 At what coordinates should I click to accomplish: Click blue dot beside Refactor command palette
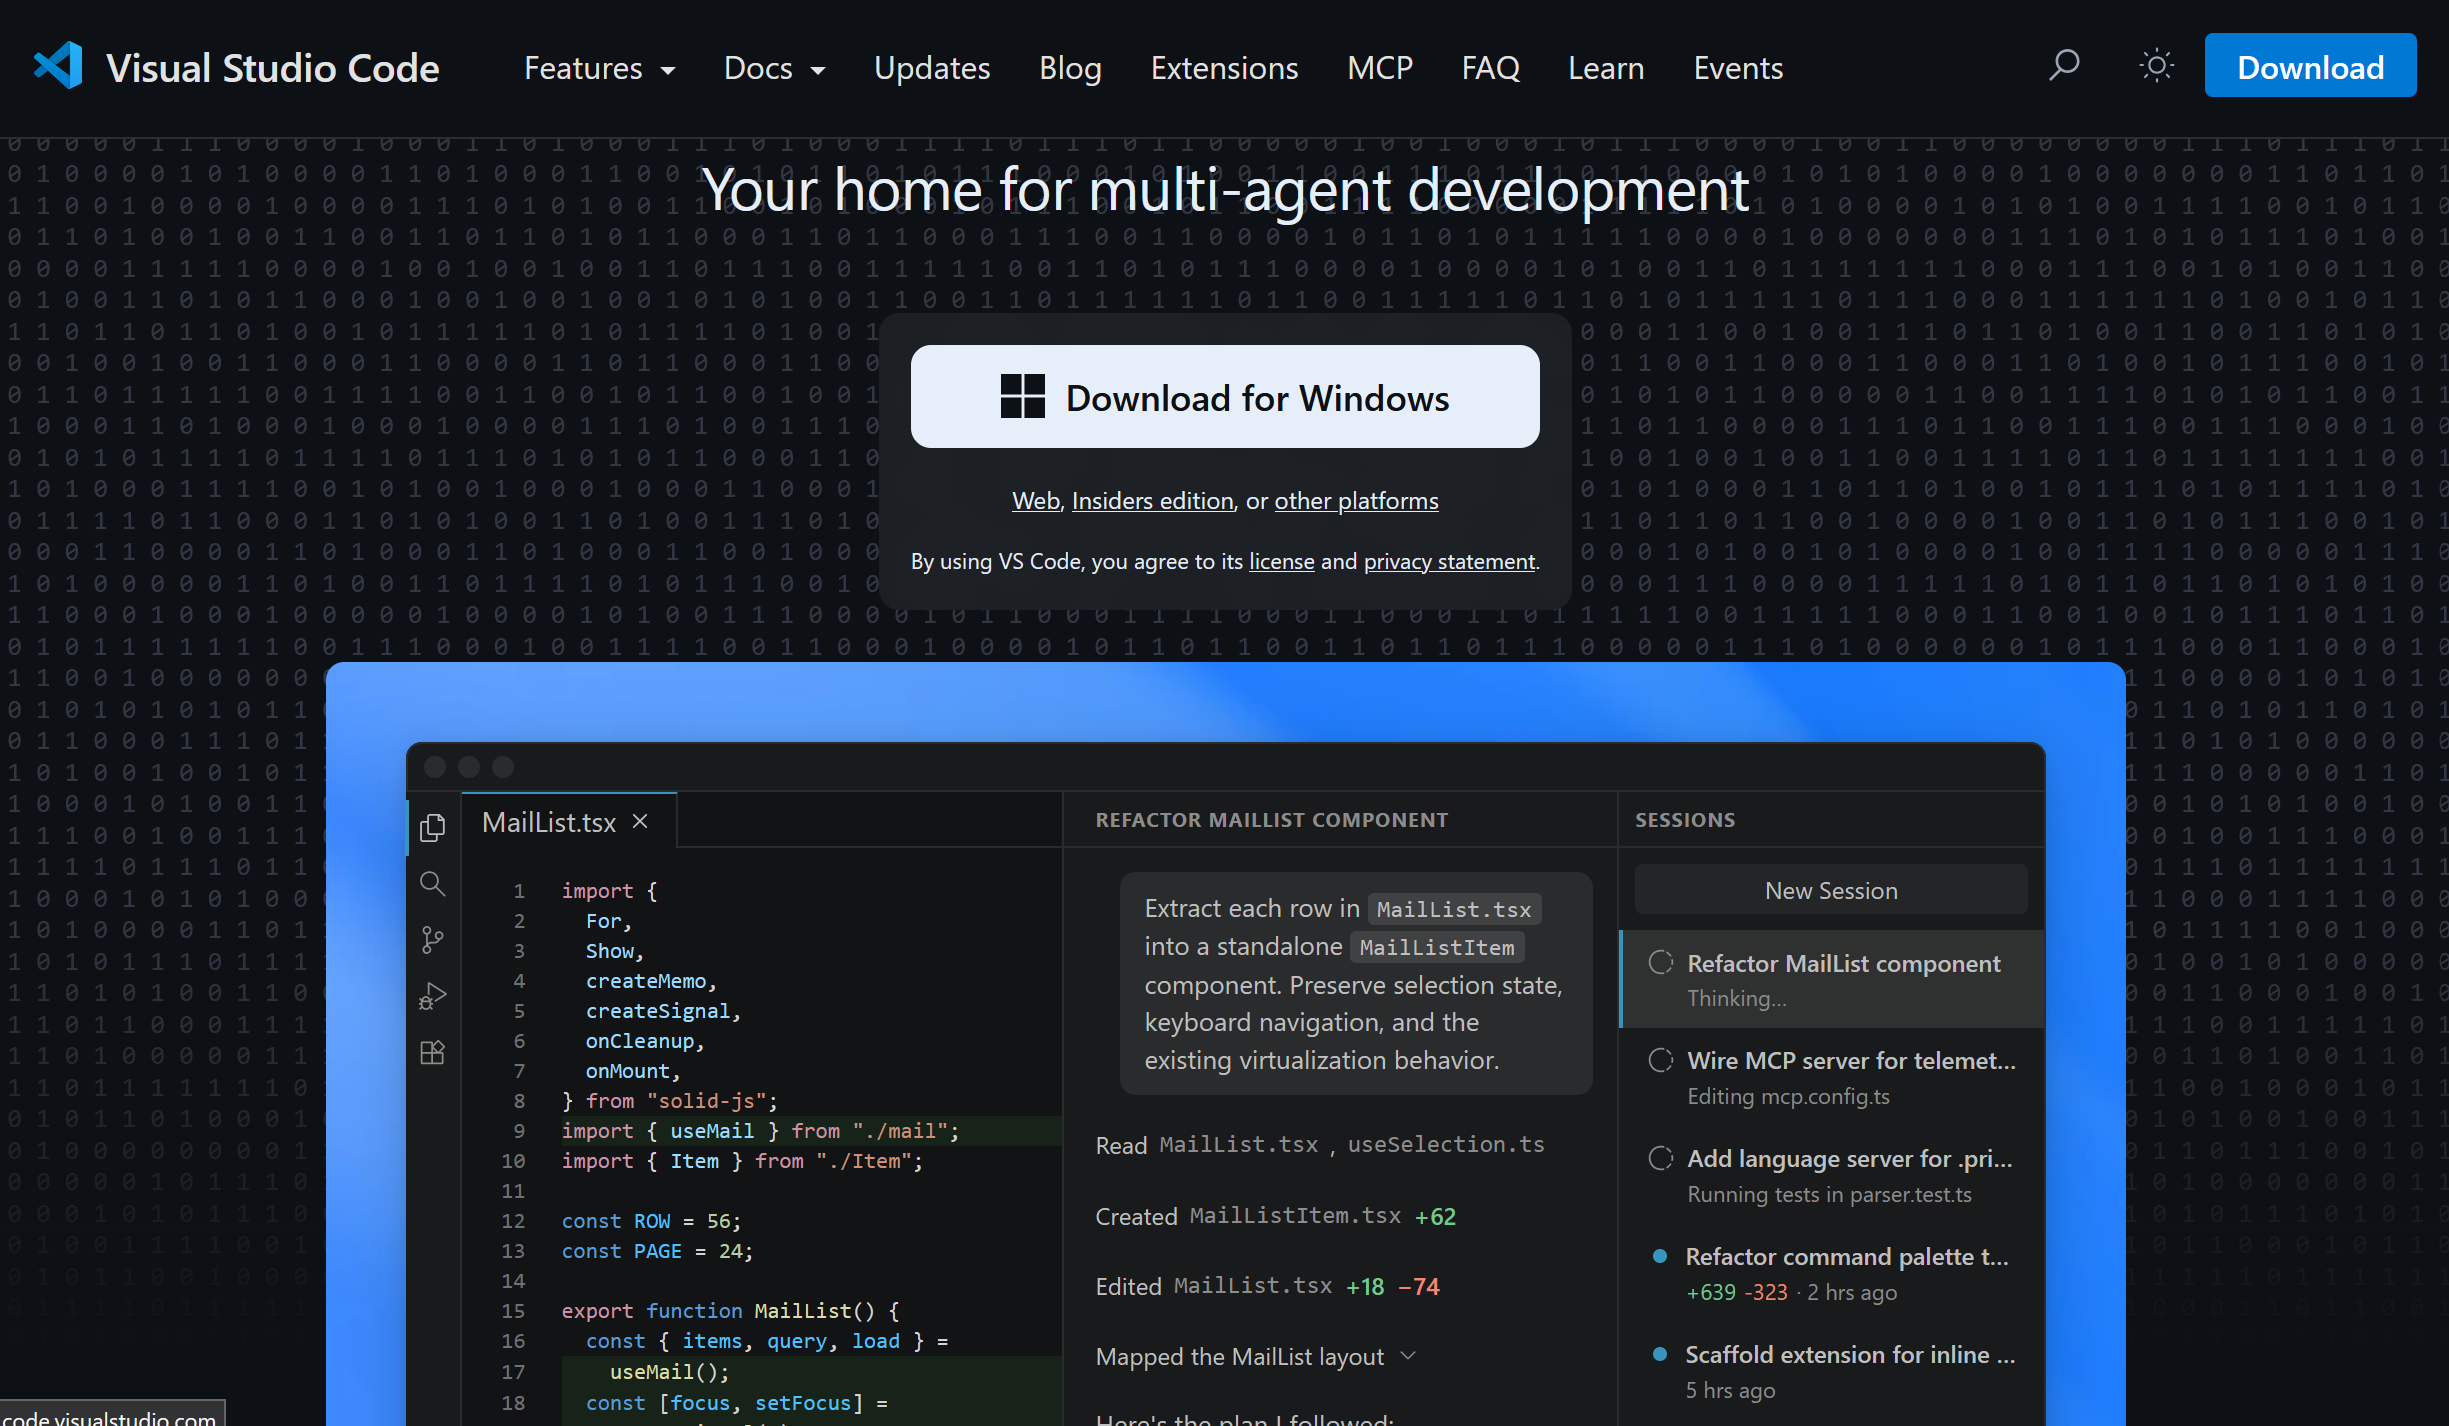[x=1660, y=1256]
